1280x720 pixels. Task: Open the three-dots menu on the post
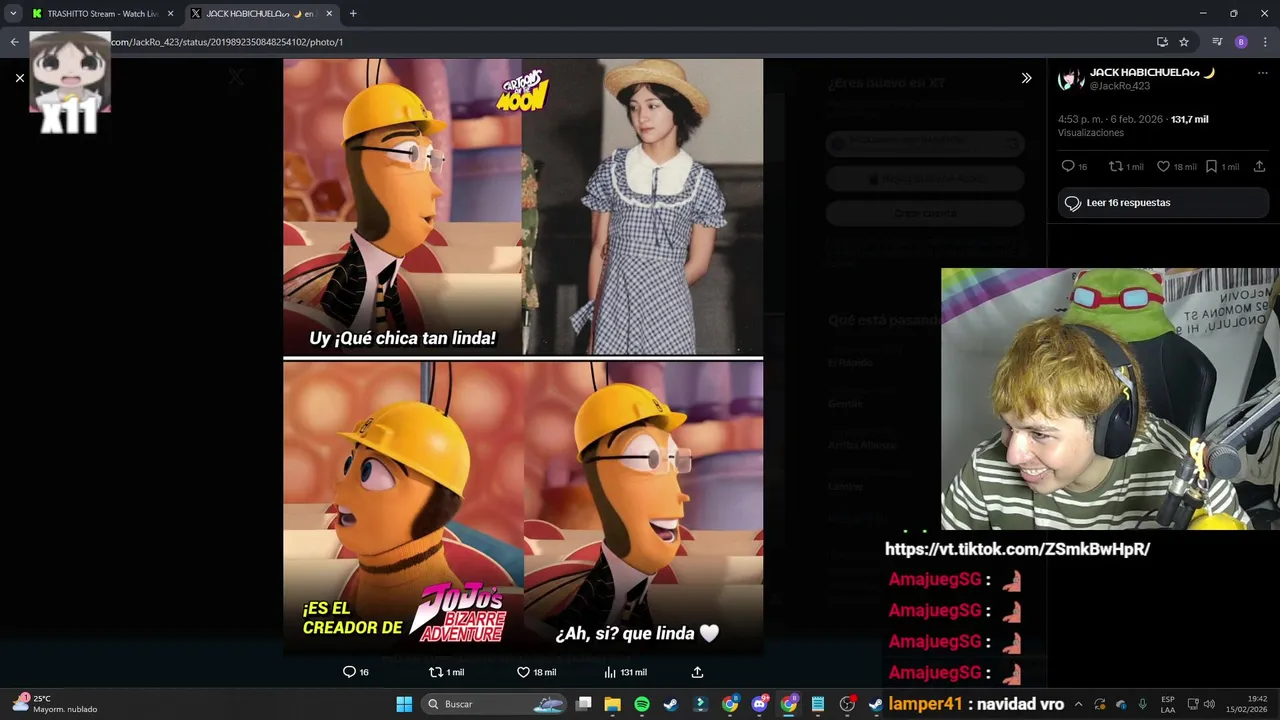tap(1264, 73)
